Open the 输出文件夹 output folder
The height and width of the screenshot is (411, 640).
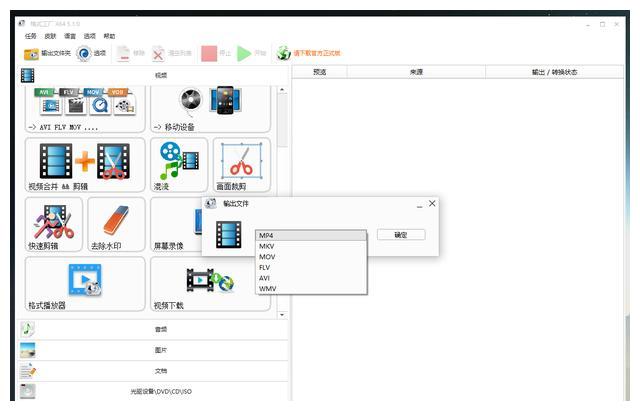pyautogui.click(x=47, y=53)
